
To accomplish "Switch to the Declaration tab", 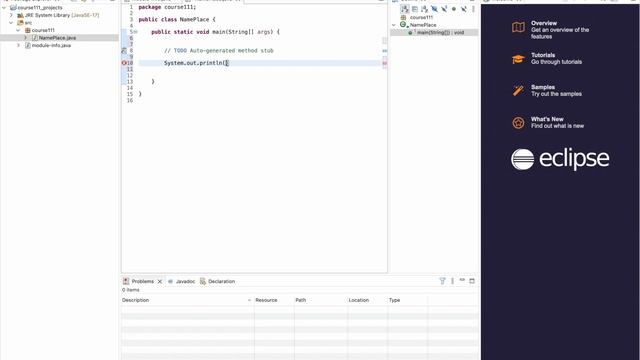I will pyautogui.click(x=221, y=281).
